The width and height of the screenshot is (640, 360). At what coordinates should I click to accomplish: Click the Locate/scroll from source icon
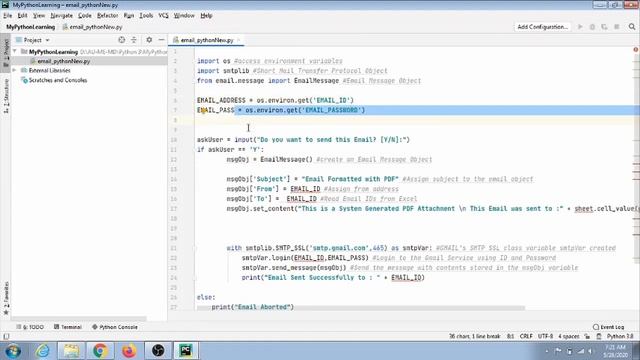click(x=122, y=40)
